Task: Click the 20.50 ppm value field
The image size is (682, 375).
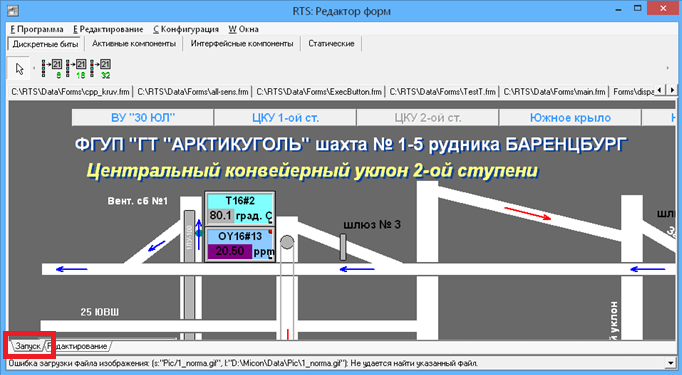Action: pyautogui.click(x=230, y=251)
